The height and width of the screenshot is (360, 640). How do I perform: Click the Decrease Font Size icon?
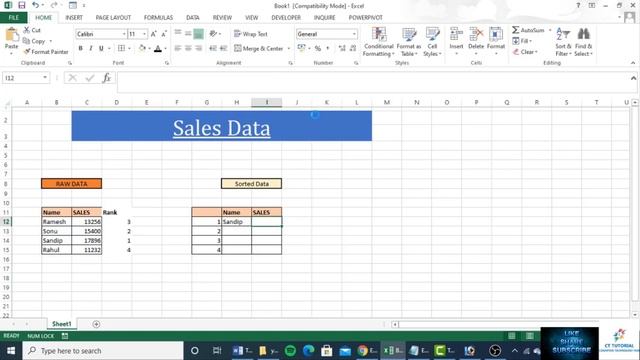click(164, 34)
